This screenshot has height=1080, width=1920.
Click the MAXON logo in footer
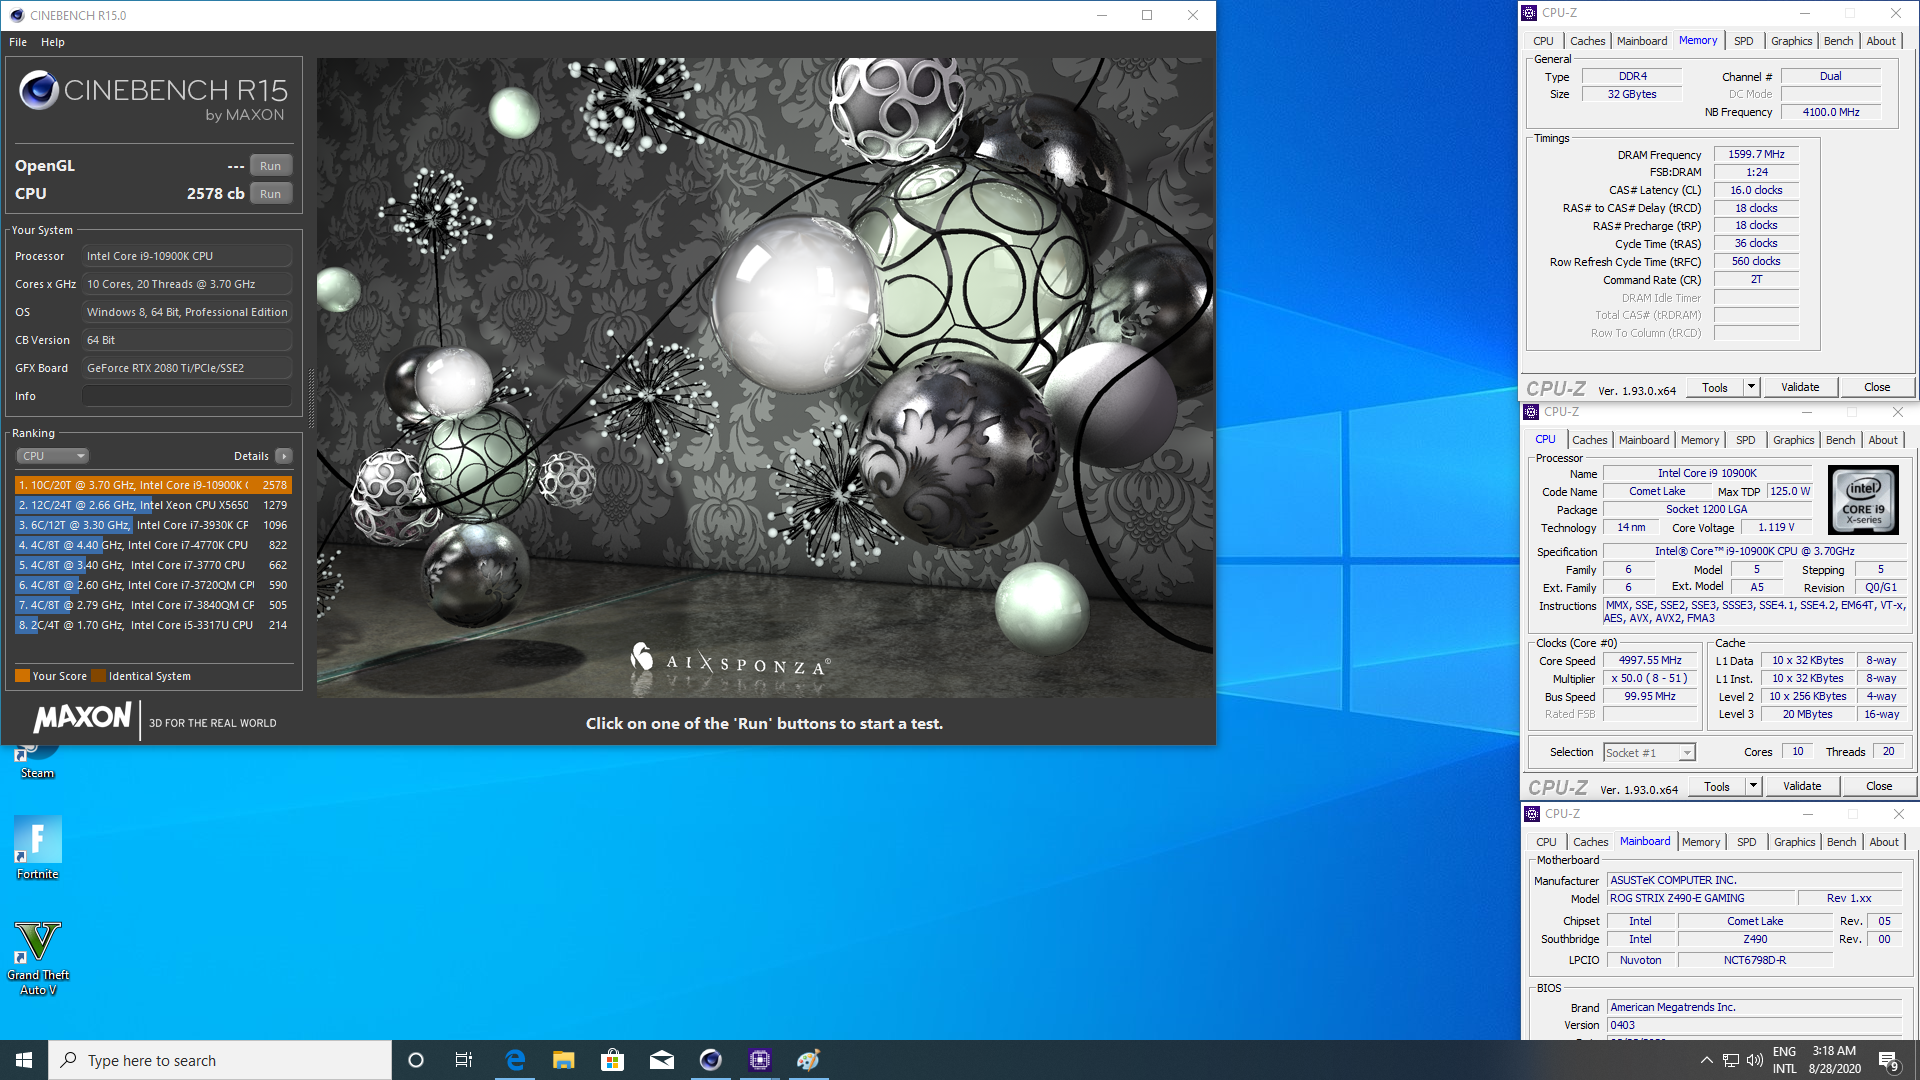tap(82, 717)
